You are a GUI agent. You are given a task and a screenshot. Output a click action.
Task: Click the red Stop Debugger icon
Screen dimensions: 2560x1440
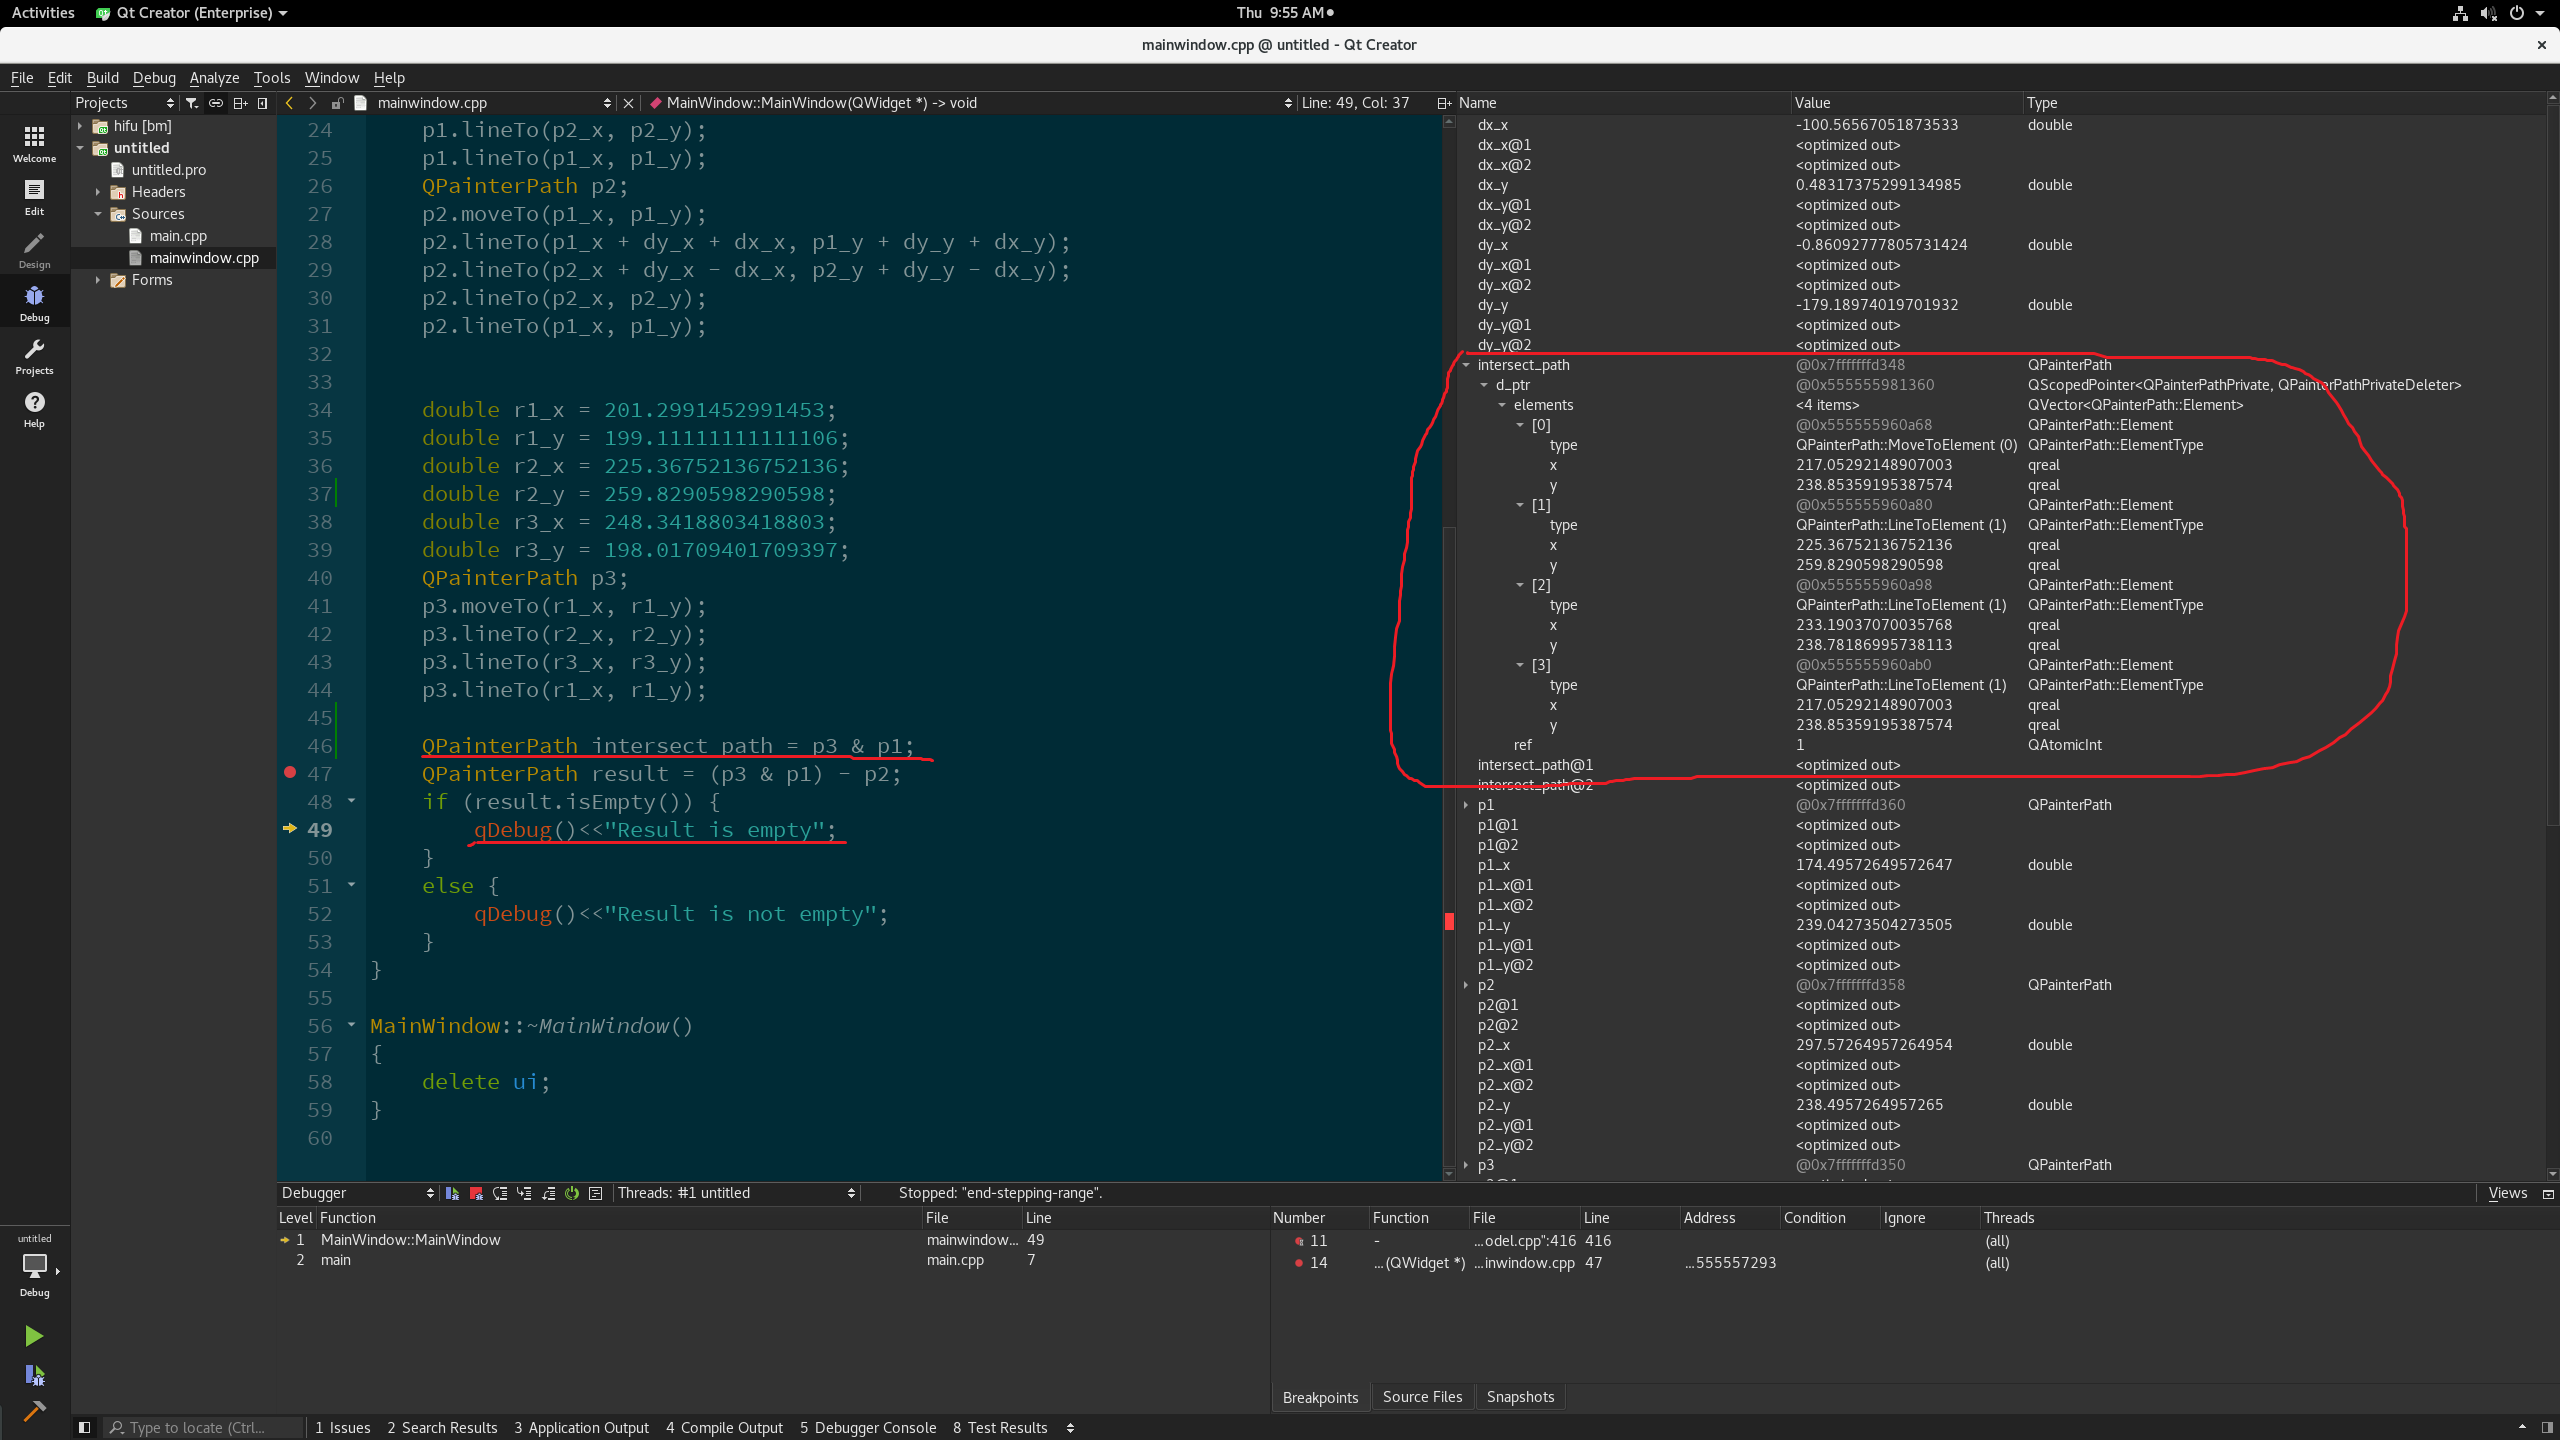tap(476, 1193)
